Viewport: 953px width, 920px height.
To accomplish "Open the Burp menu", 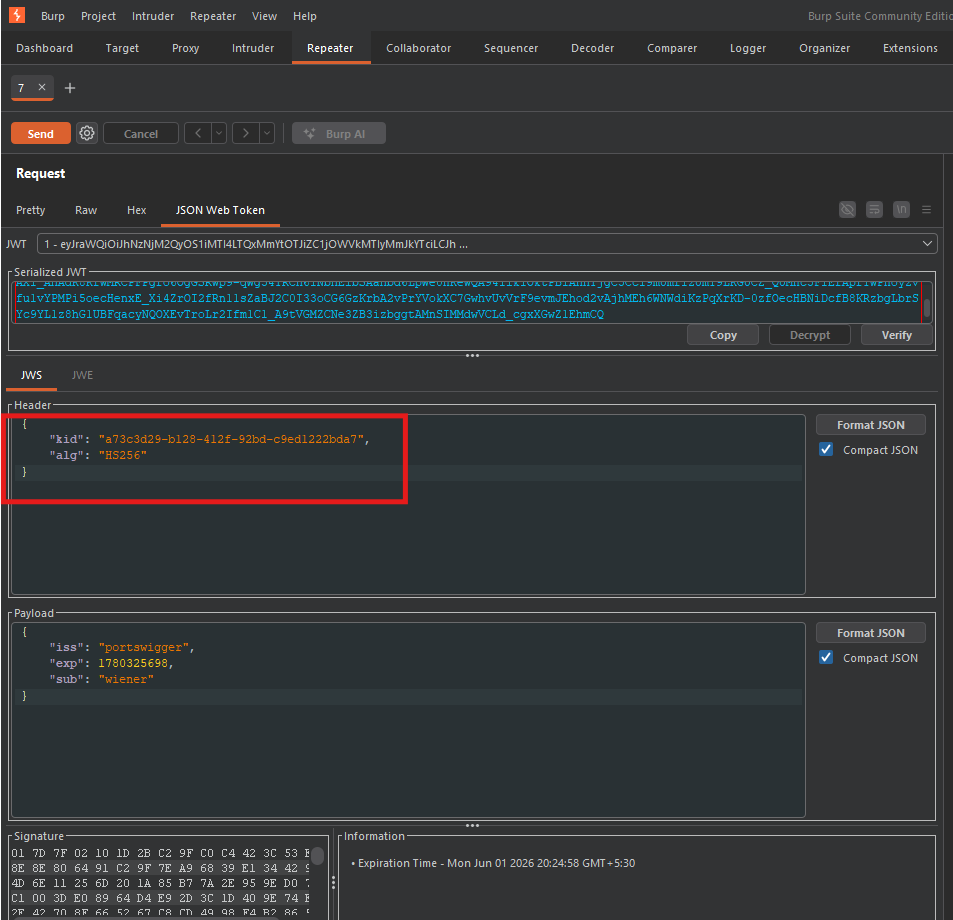I will click(53, 16).
